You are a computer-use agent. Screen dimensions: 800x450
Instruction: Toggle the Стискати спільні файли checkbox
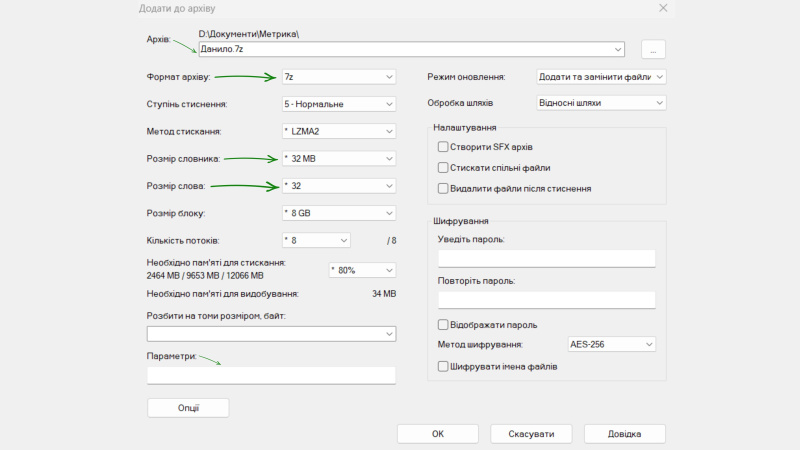pos(443,168)
